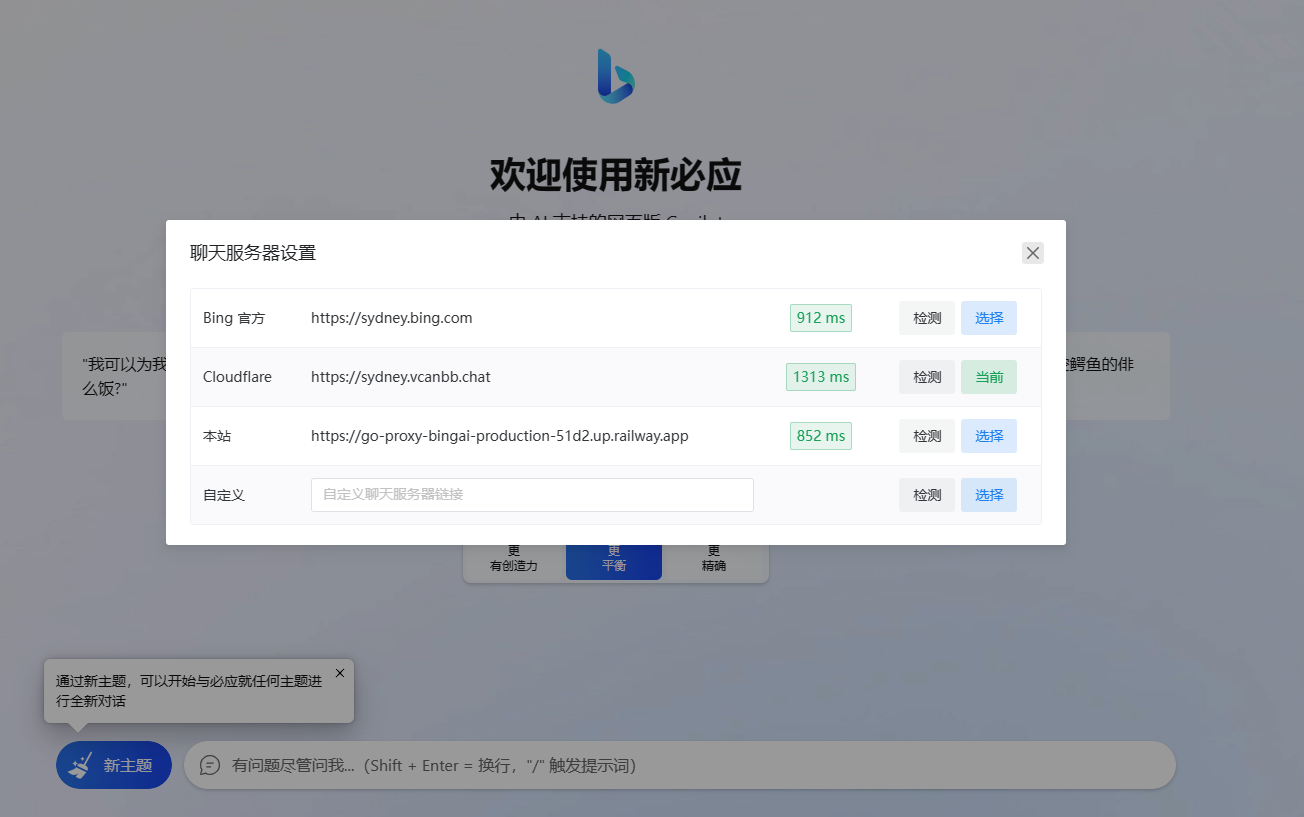Click the Bing logo icon
Screen dimensions: 1304x817
tap(616, 76)
